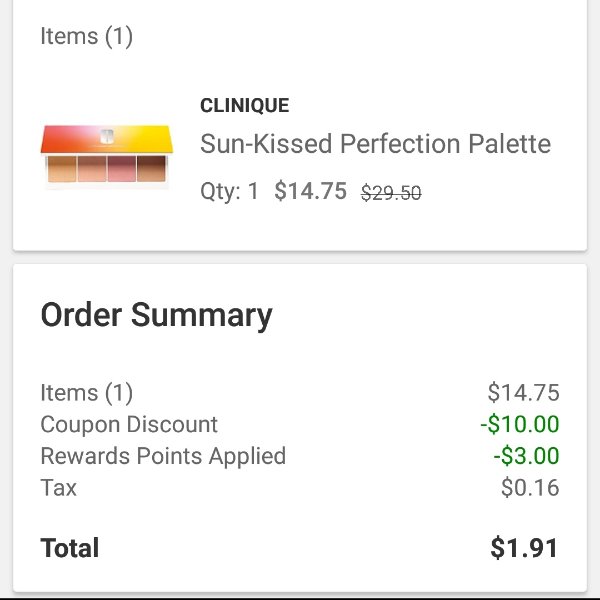Screen dimensions: 600x600
Task: Select the Qty: 1 quantity text
Action: pos(230,191)
